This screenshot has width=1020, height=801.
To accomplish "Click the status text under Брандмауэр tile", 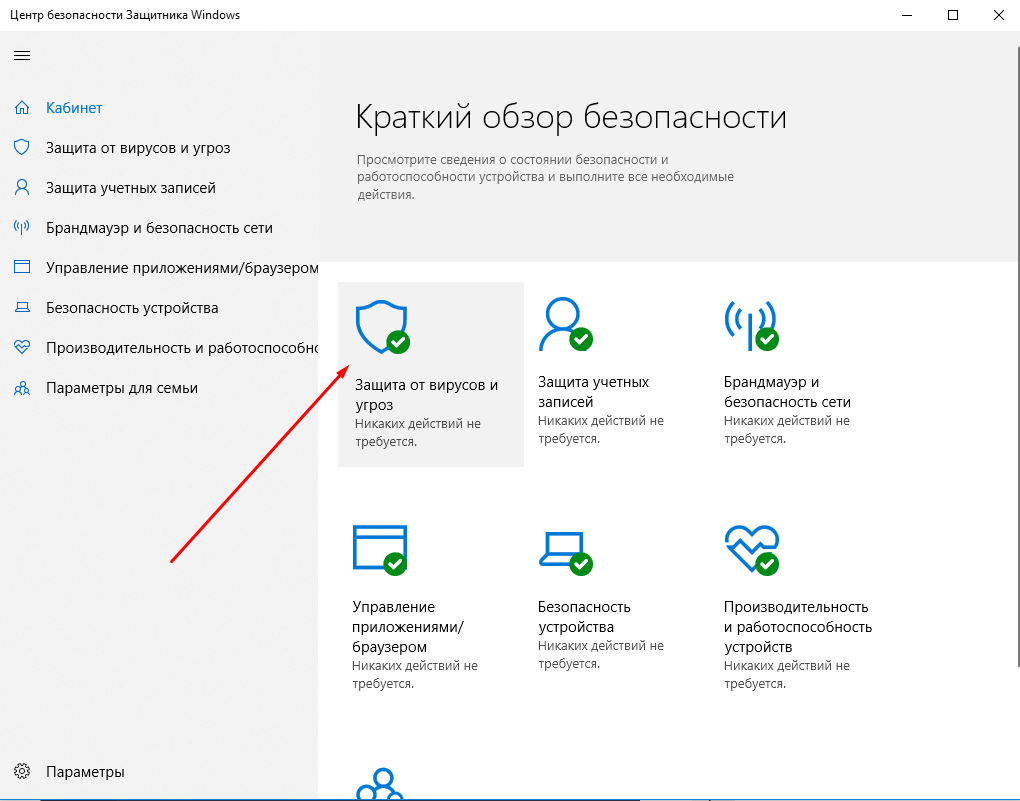I will 786,429.
